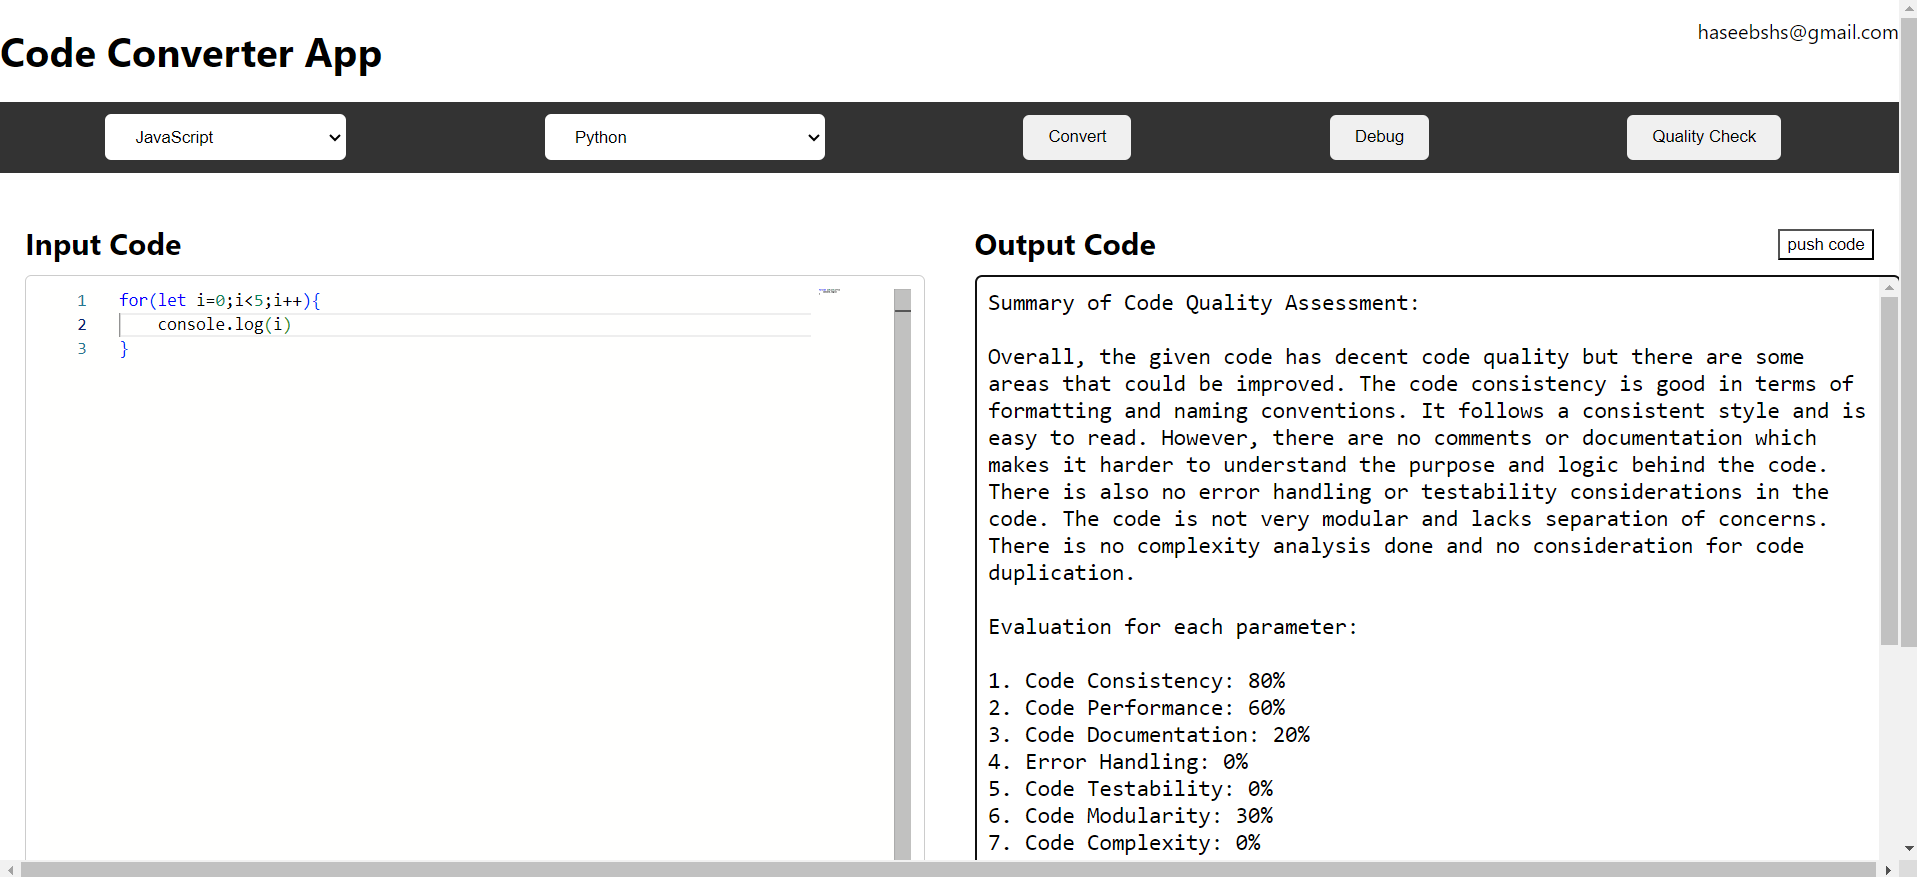This screenshot has height=877, width=1917.
Task: Select line number 2 in editor gutter
Action: click(82, 325)
